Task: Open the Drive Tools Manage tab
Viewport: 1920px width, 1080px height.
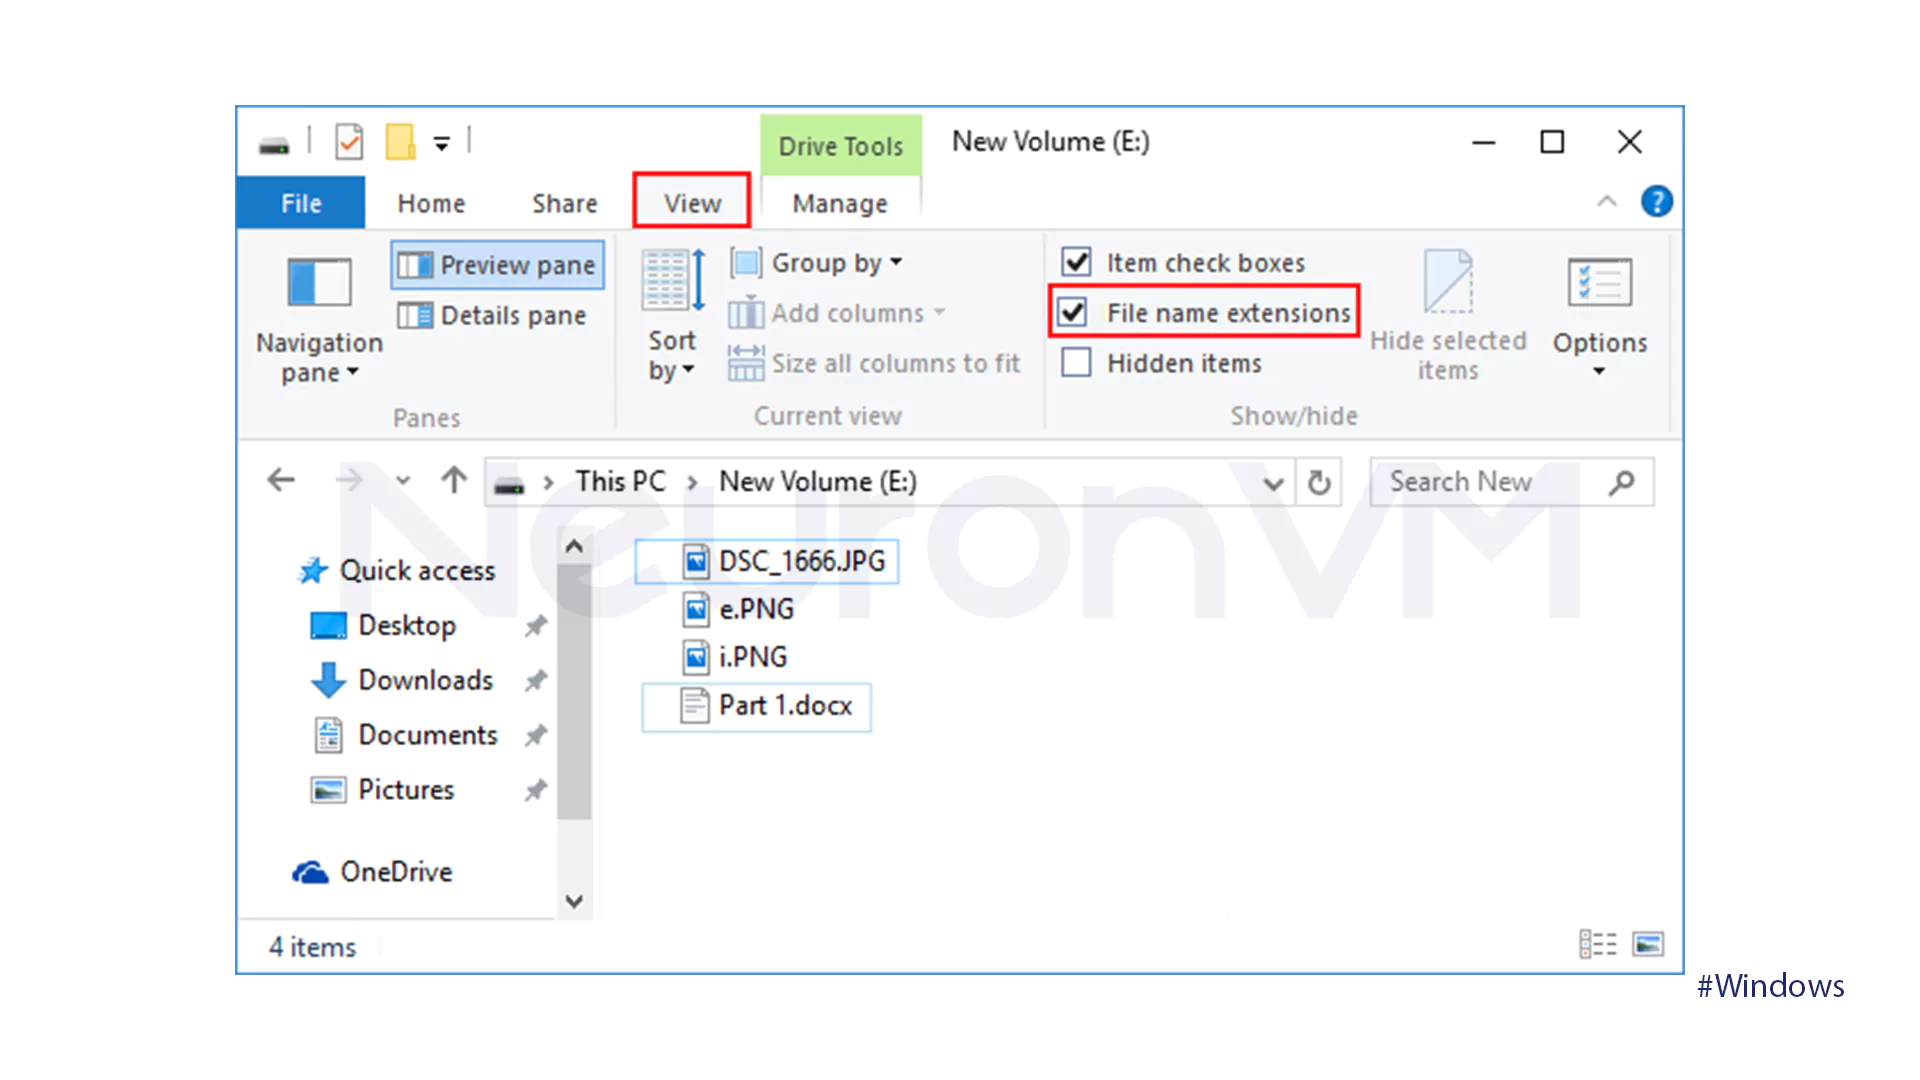Action: pyautogui.click(x=839, y=202)
